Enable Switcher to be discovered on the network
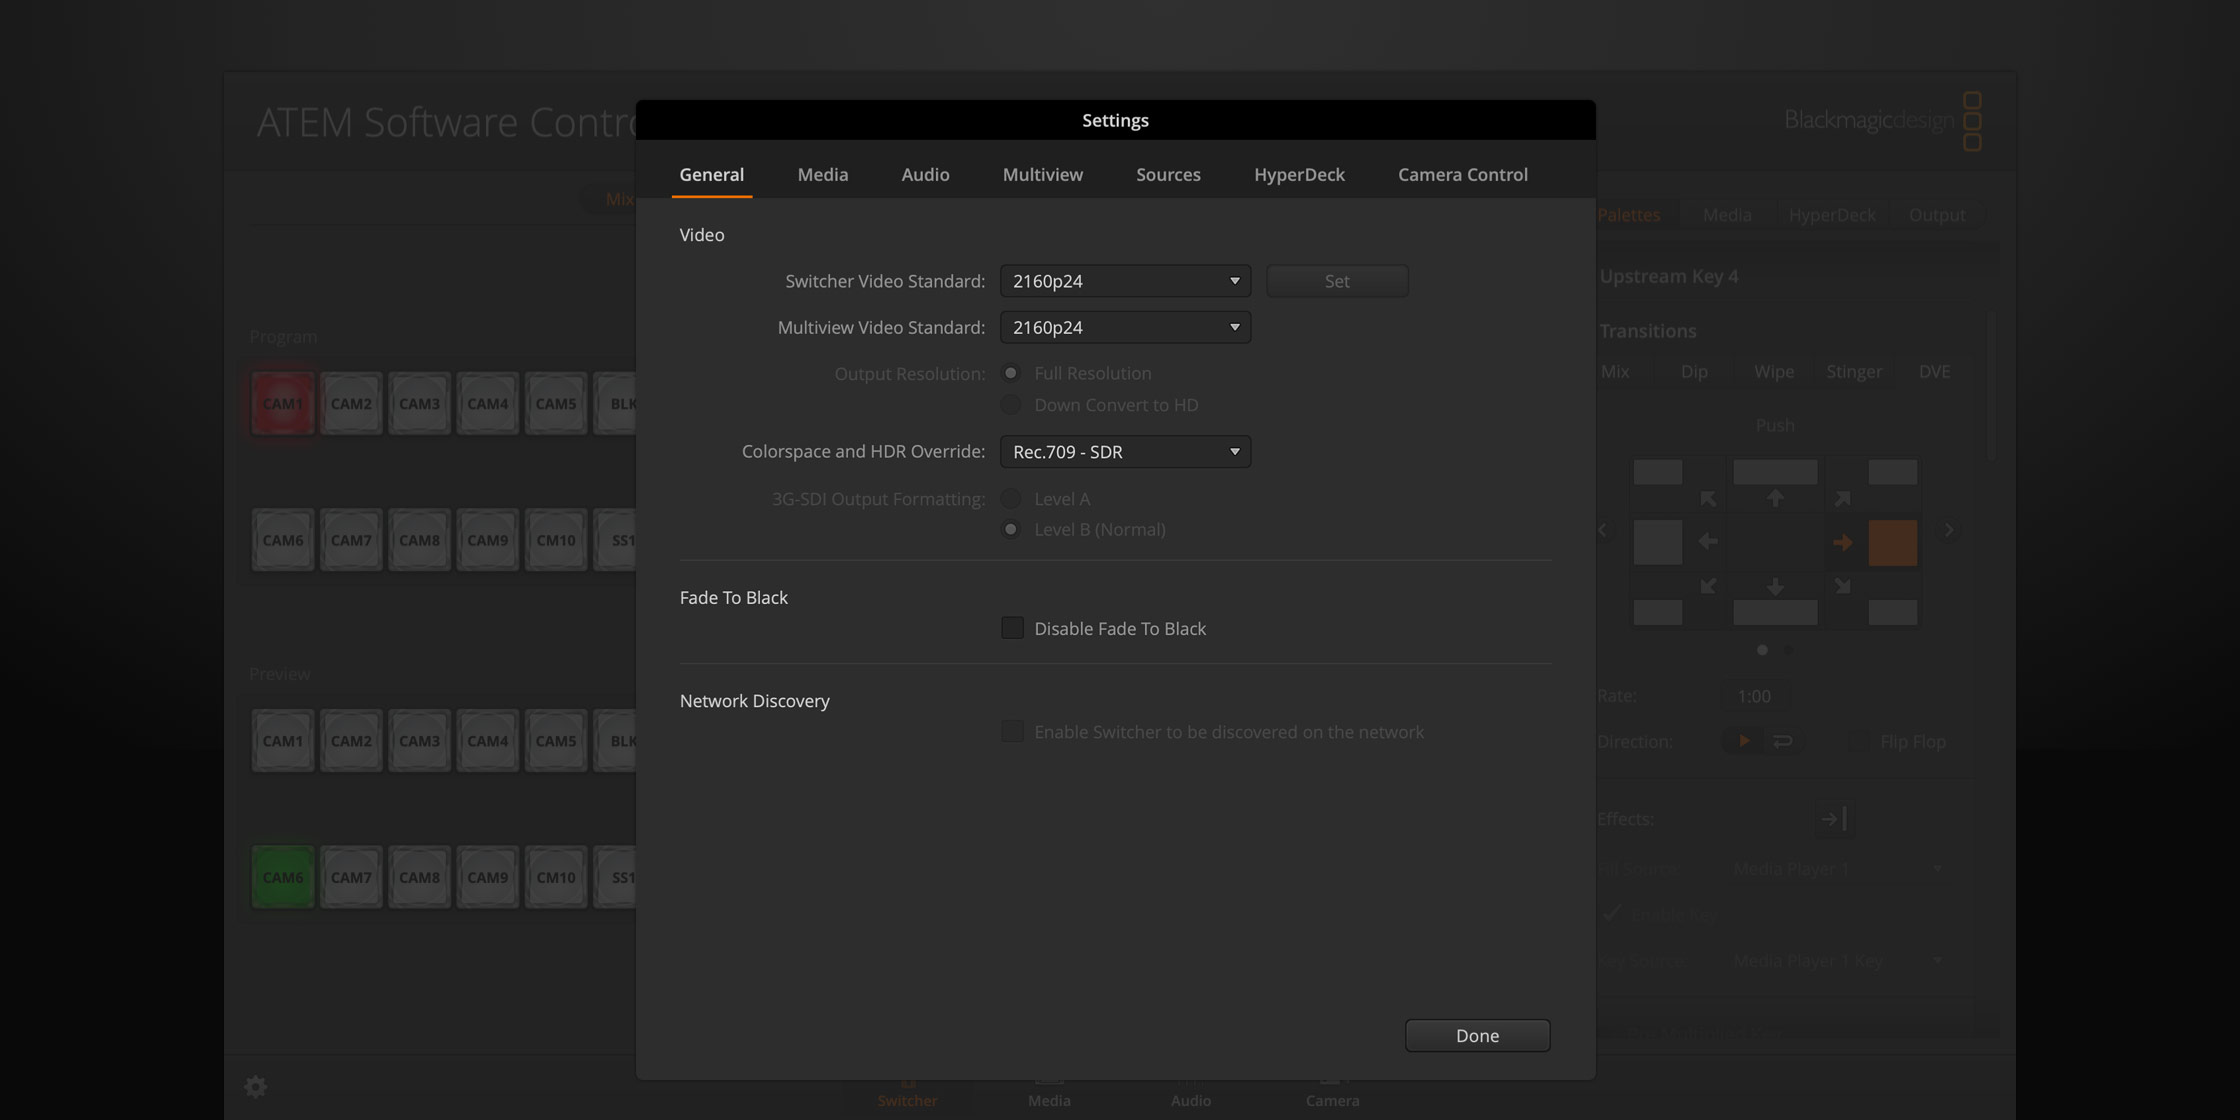Viewport: 2240px width, 1120px height. [1012, 731]
